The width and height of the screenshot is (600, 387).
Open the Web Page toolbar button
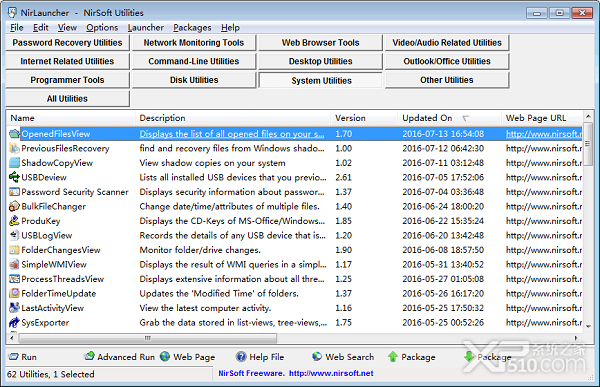pos(188,357)
